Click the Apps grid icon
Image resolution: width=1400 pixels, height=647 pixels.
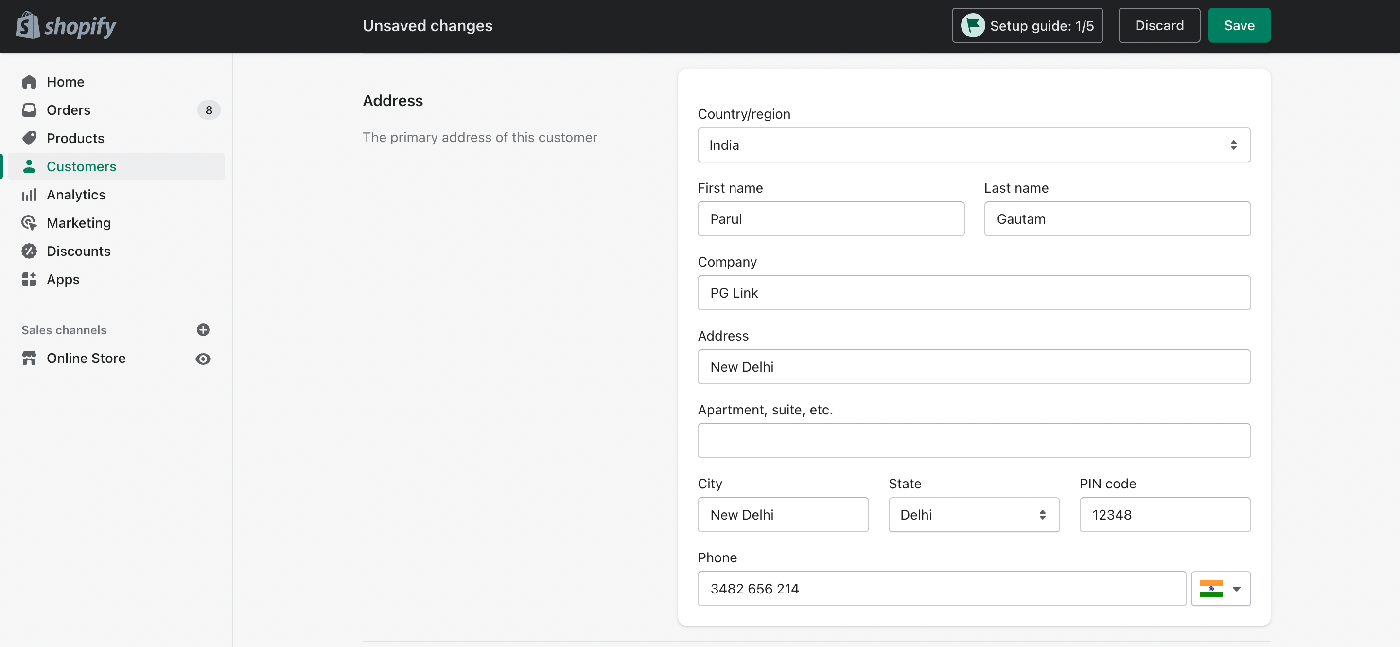[x=29, y=279]
